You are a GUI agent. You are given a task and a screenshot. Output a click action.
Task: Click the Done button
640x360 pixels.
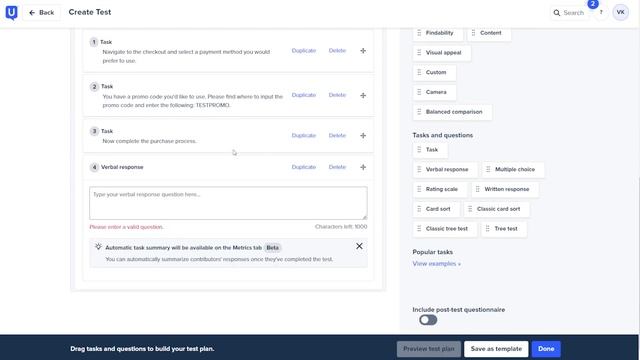[546, 349]
